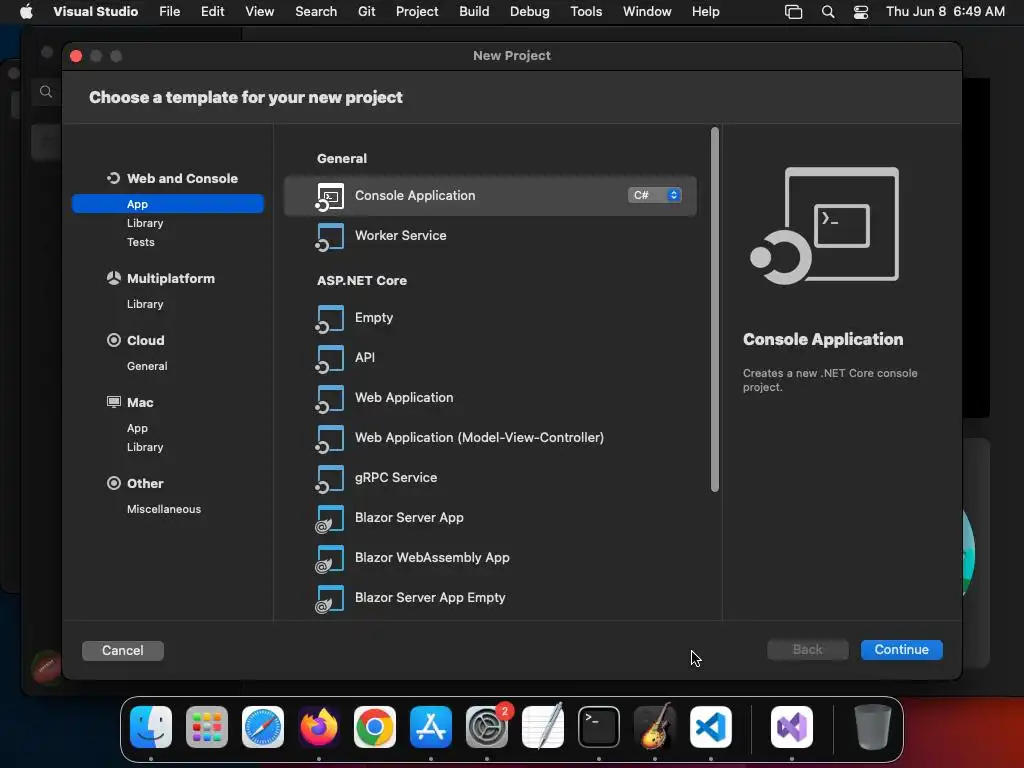The image size is (1024, 768).
Task: Select App under Mac
Action: coord(137,428)
